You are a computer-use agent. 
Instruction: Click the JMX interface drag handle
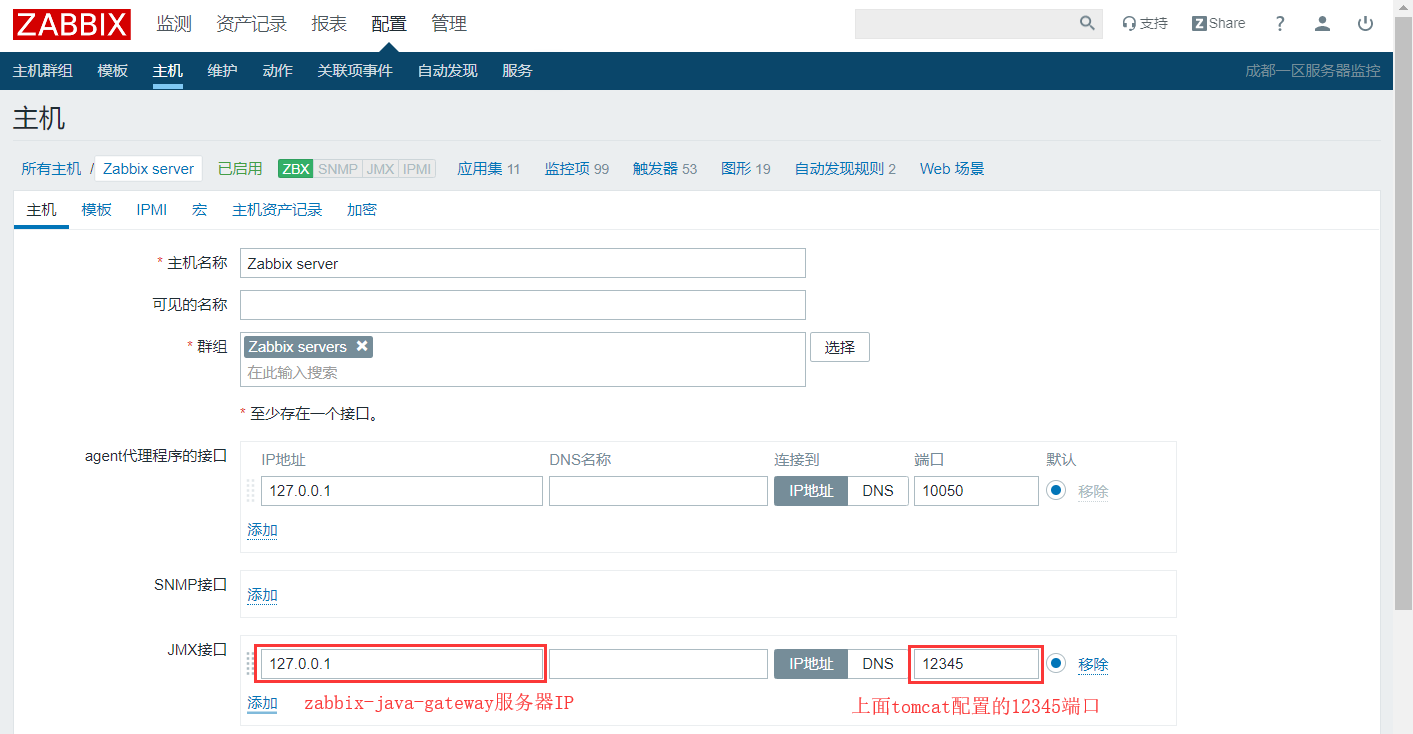point(250,664)
